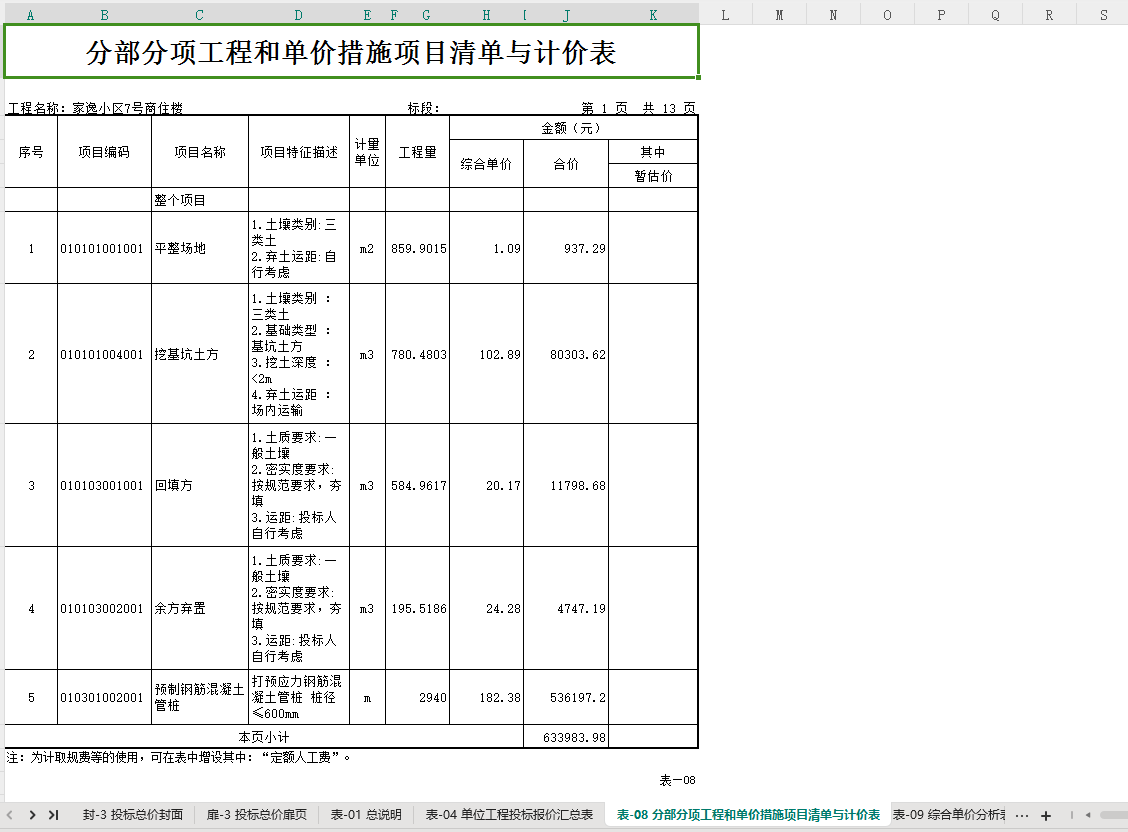Select the 表-01 总说明 sheet tab
The height and width of the screenshot is (832, 1128).
pyautogui.click(x=366, y=815)
